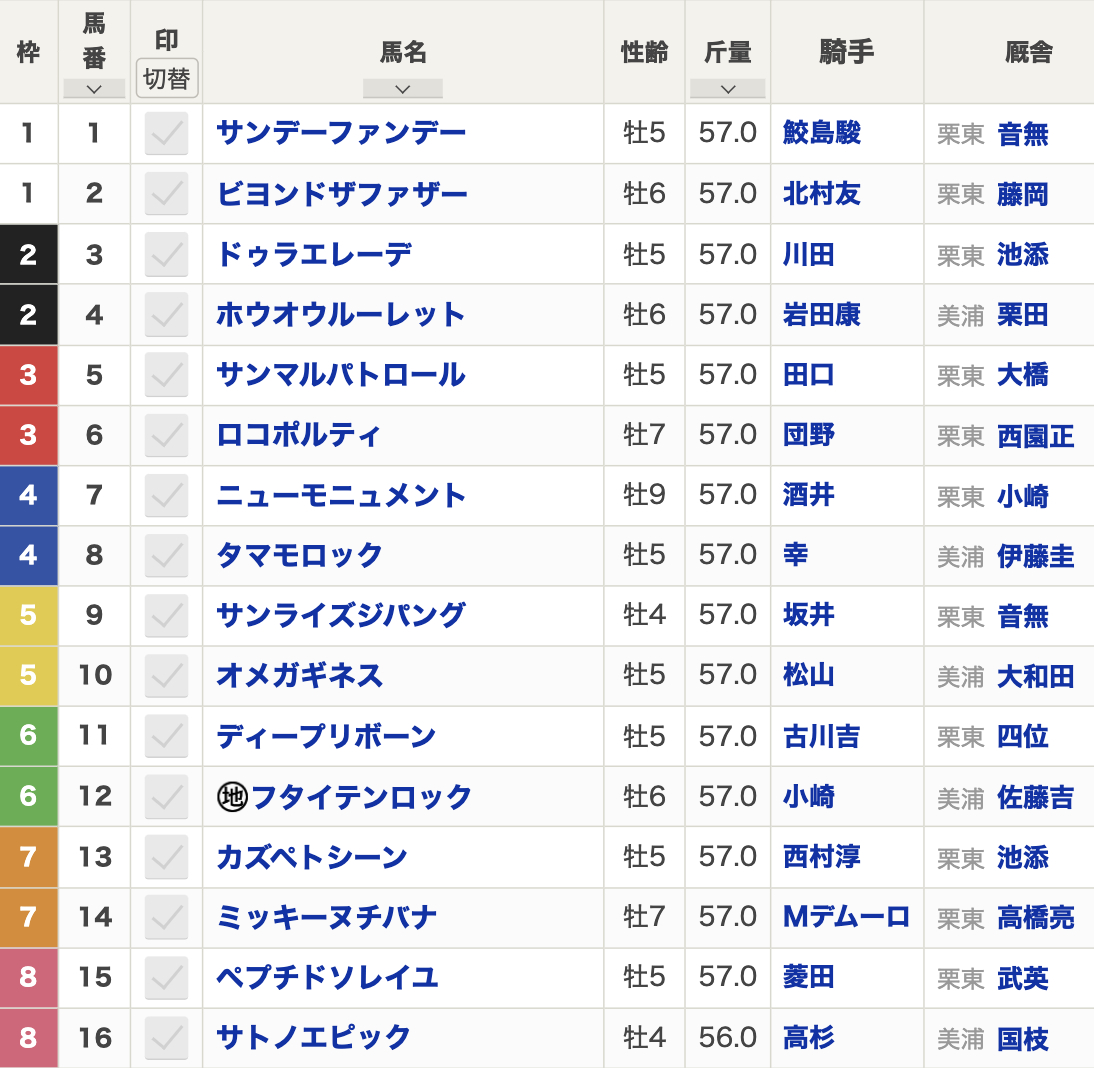Open horse page for オメガギネス
The image size is (1094, 1068).
tap(299, 675)
